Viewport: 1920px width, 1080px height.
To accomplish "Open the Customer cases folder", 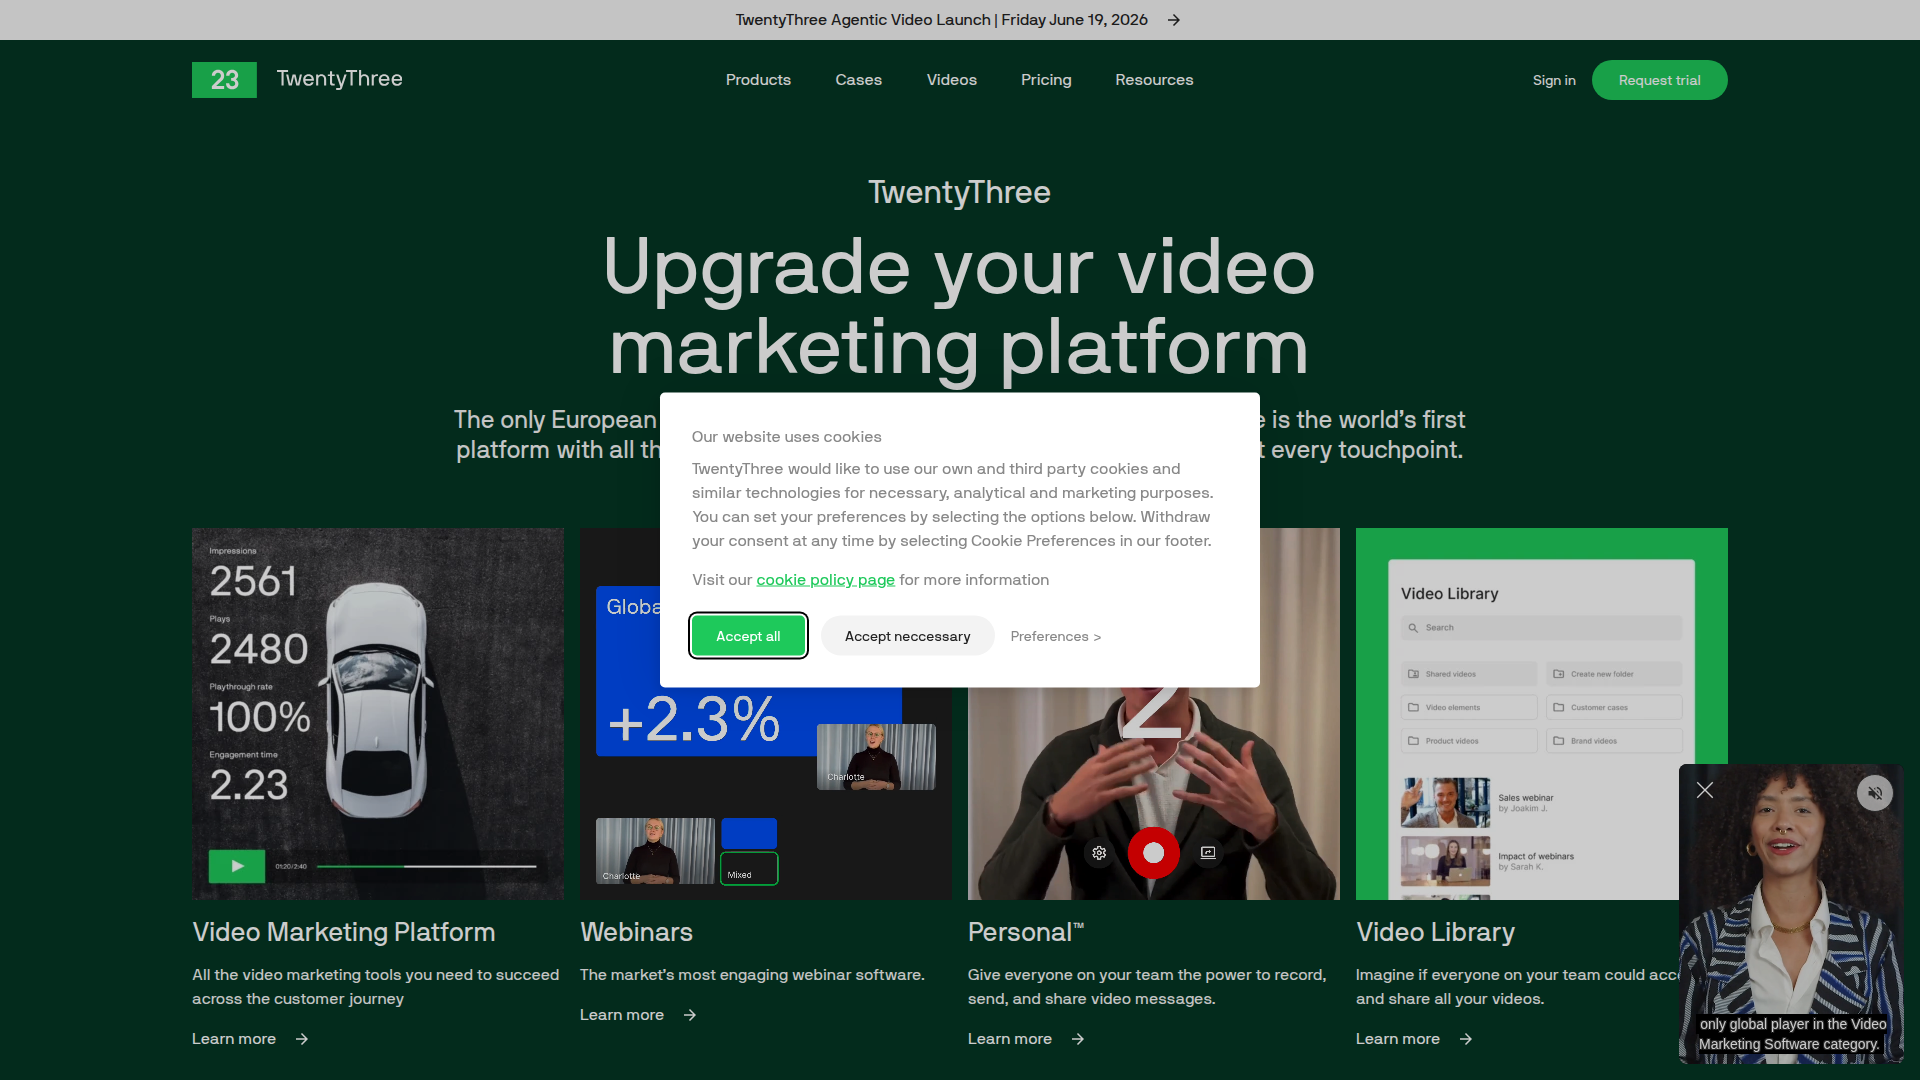I will [1614, 707].
